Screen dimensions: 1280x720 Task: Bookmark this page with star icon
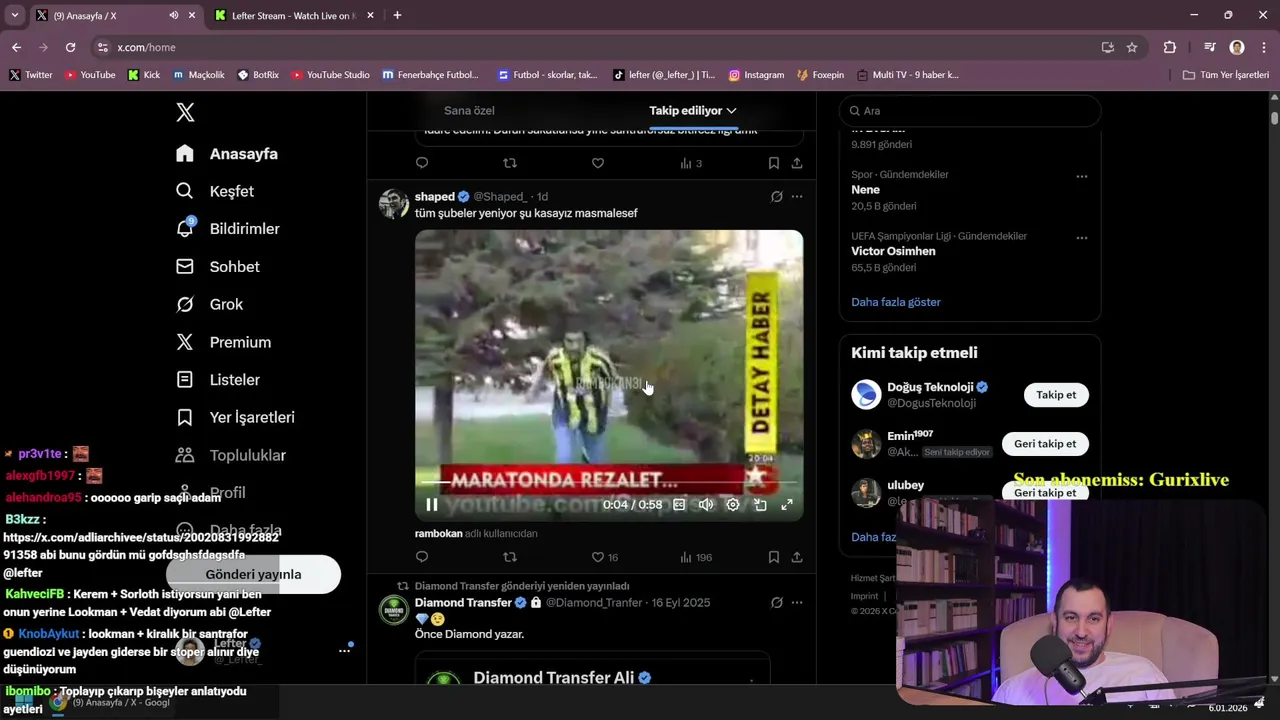(x=1132, y=47)
